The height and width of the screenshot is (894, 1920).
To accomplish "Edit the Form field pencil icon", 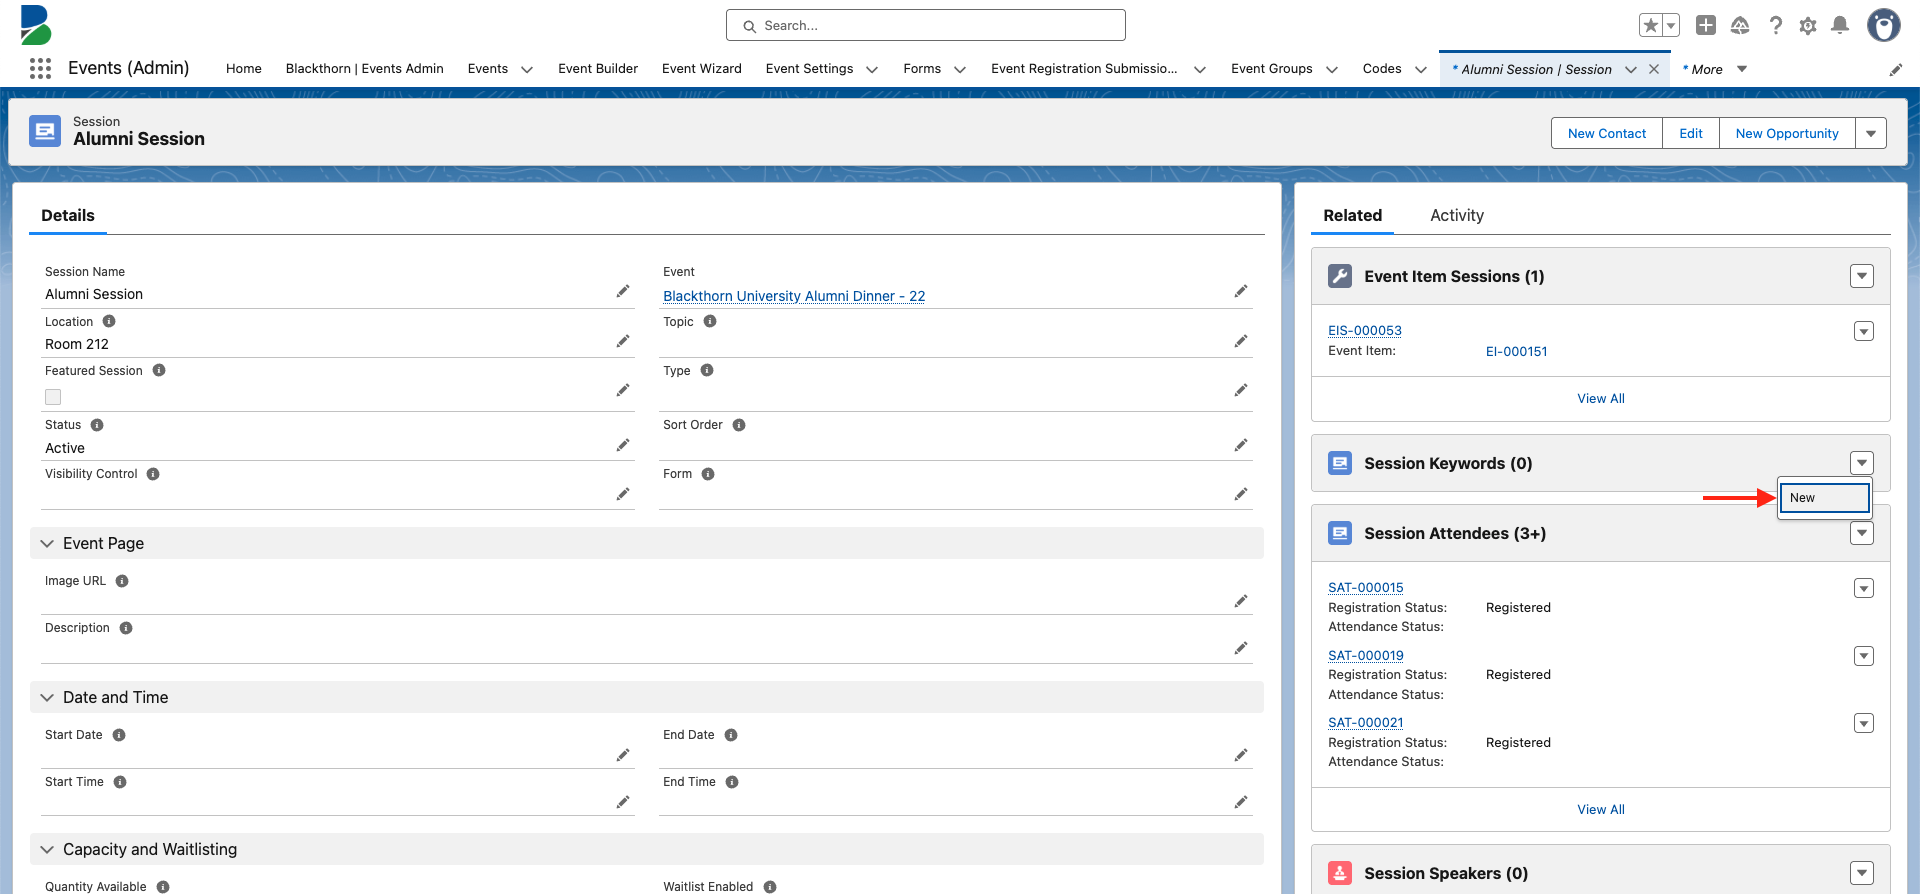I will click(x=1241, y=494).
